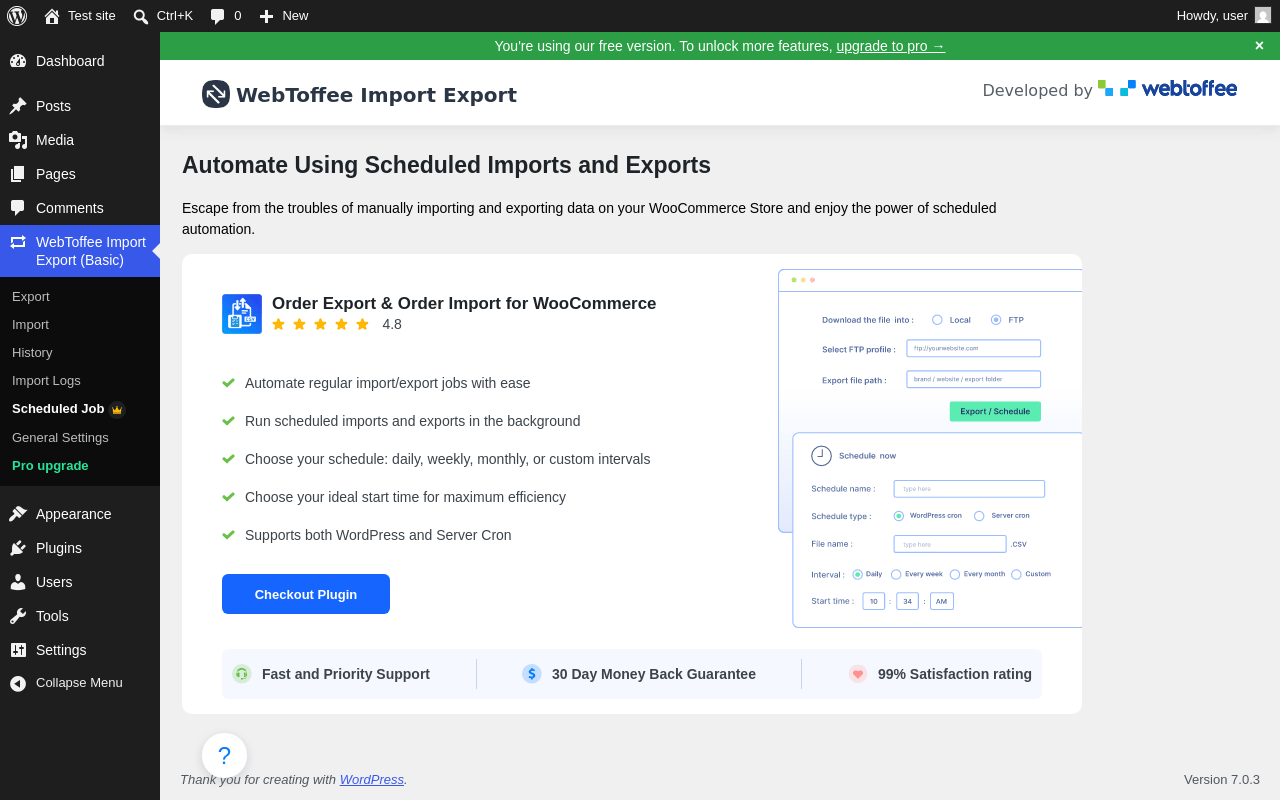1280x800 pixels.
Task: Follow the 'upgrade to pro →' banner link
Action: point(890,46)
